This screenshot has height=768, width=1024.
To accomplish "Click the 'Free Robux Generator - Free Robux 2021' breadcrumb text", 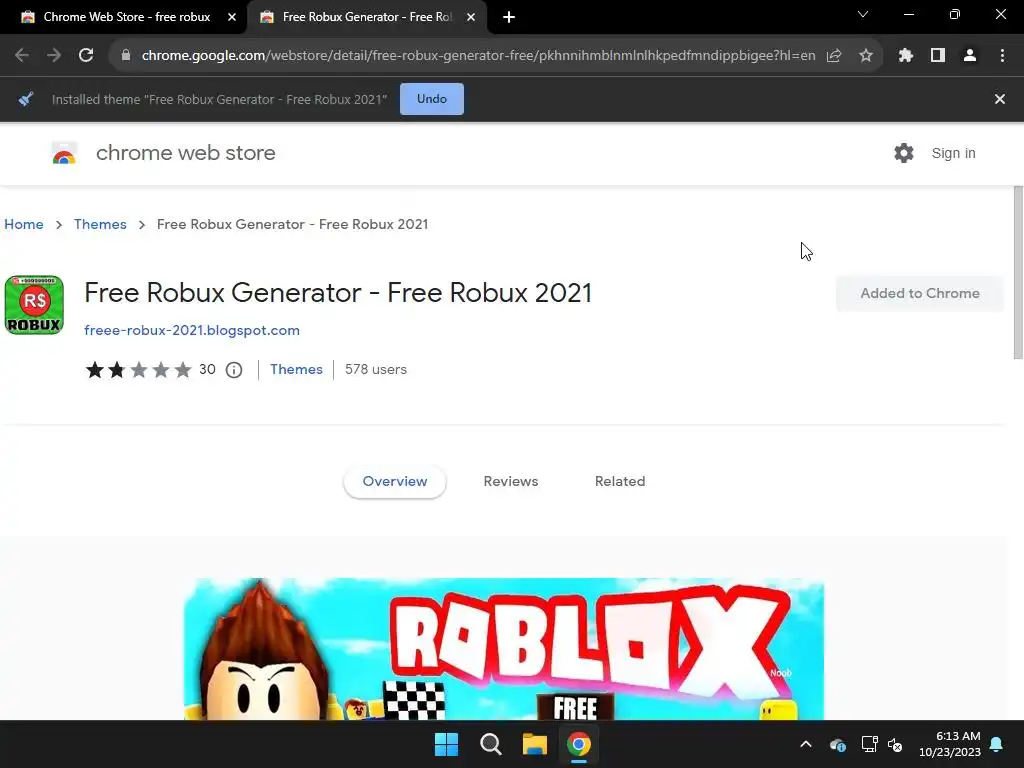I will (x=293, y=224).
